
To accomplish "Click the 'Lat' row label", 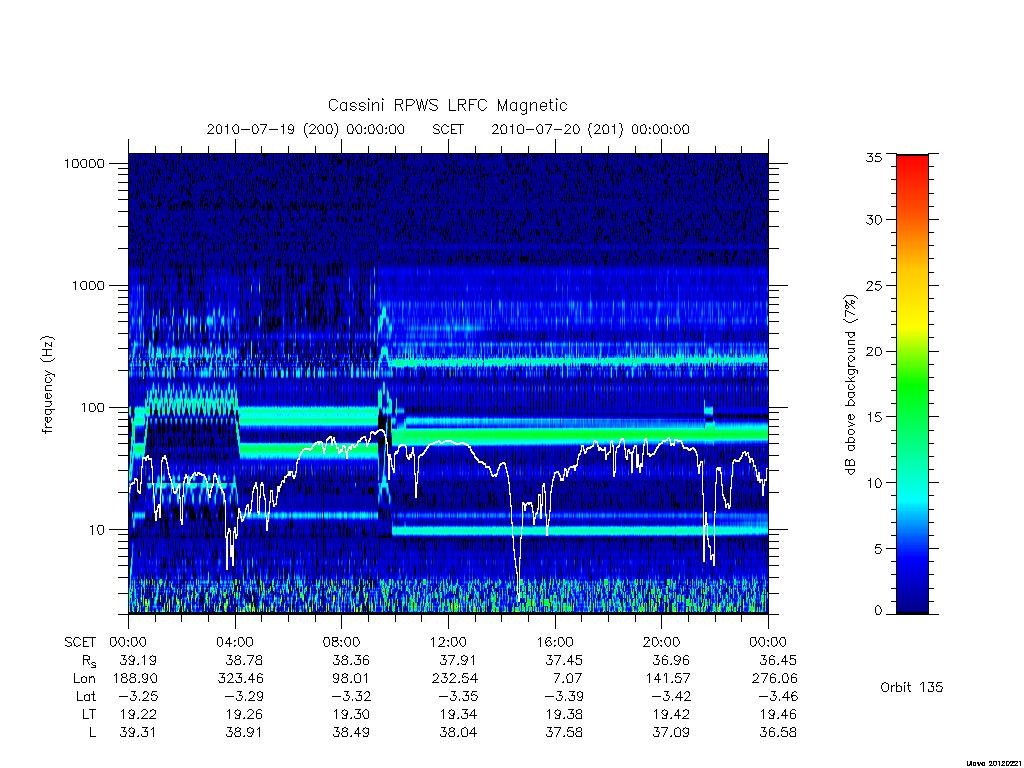I will (x=86, y=697).
